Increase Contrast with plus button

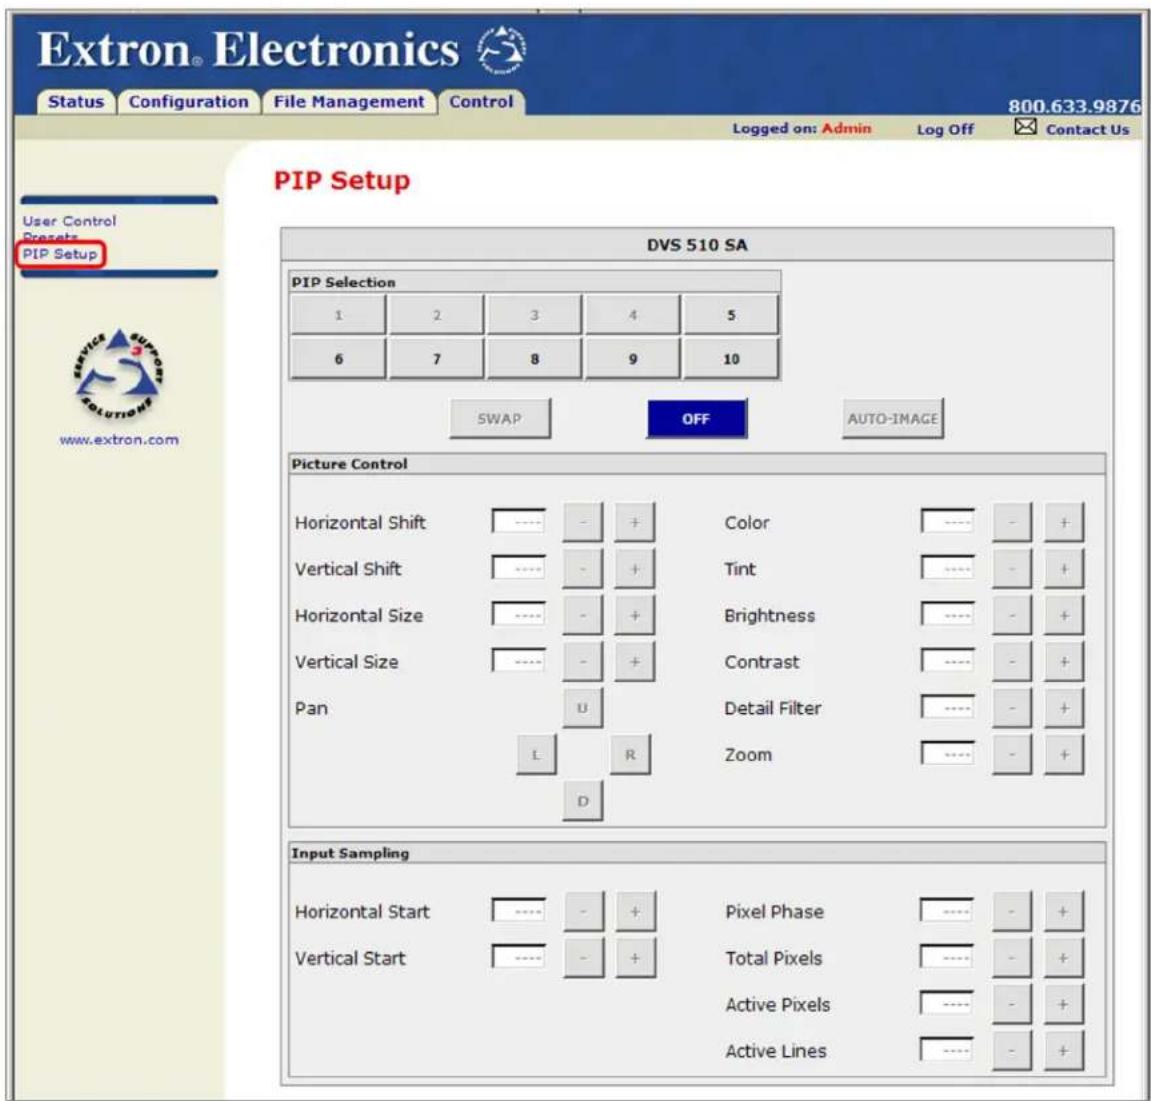(x=1064, y=661)
